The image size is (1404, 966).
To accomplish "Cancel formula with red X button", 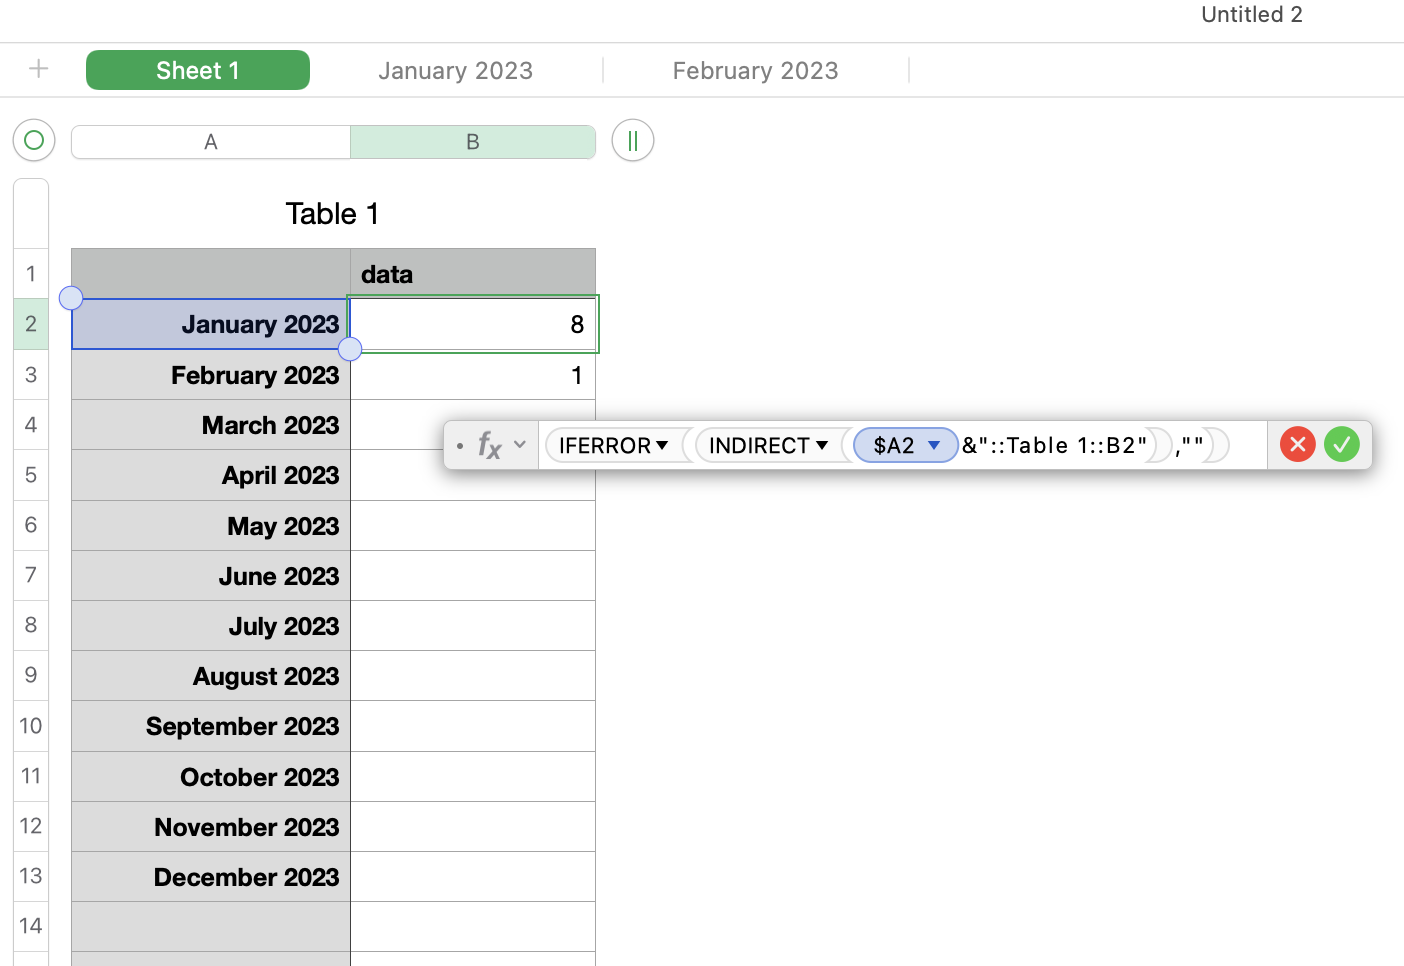I will coord(1297,444).
